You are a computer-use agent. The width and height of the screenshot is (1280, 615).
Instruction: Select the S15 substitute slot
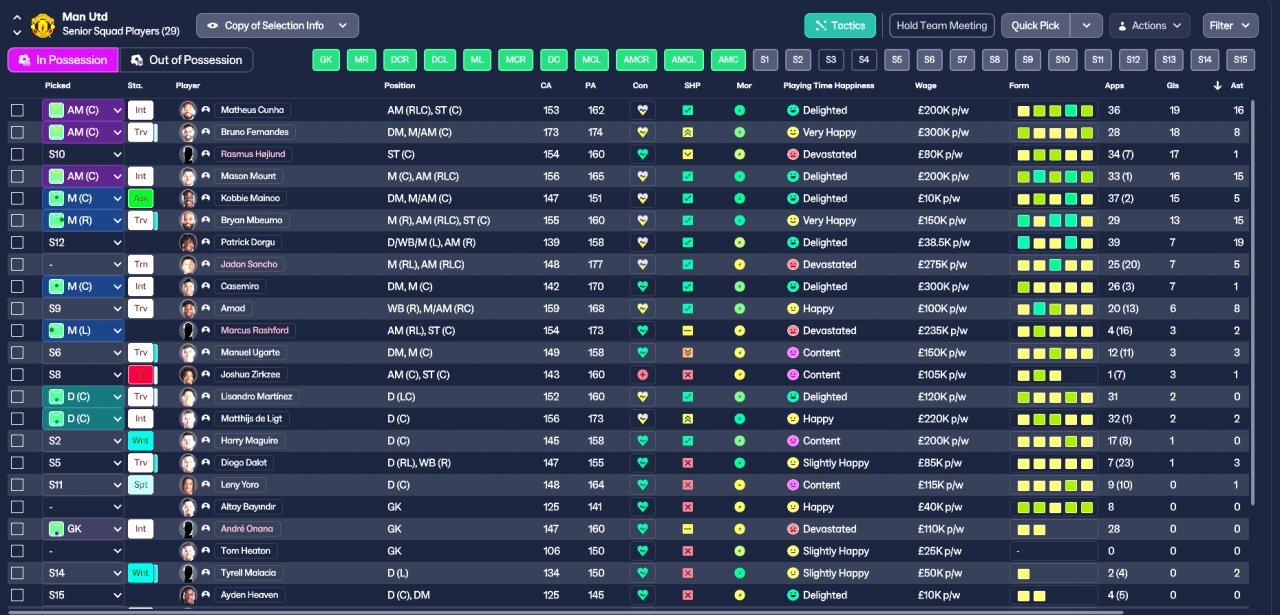click(1240, 60)
